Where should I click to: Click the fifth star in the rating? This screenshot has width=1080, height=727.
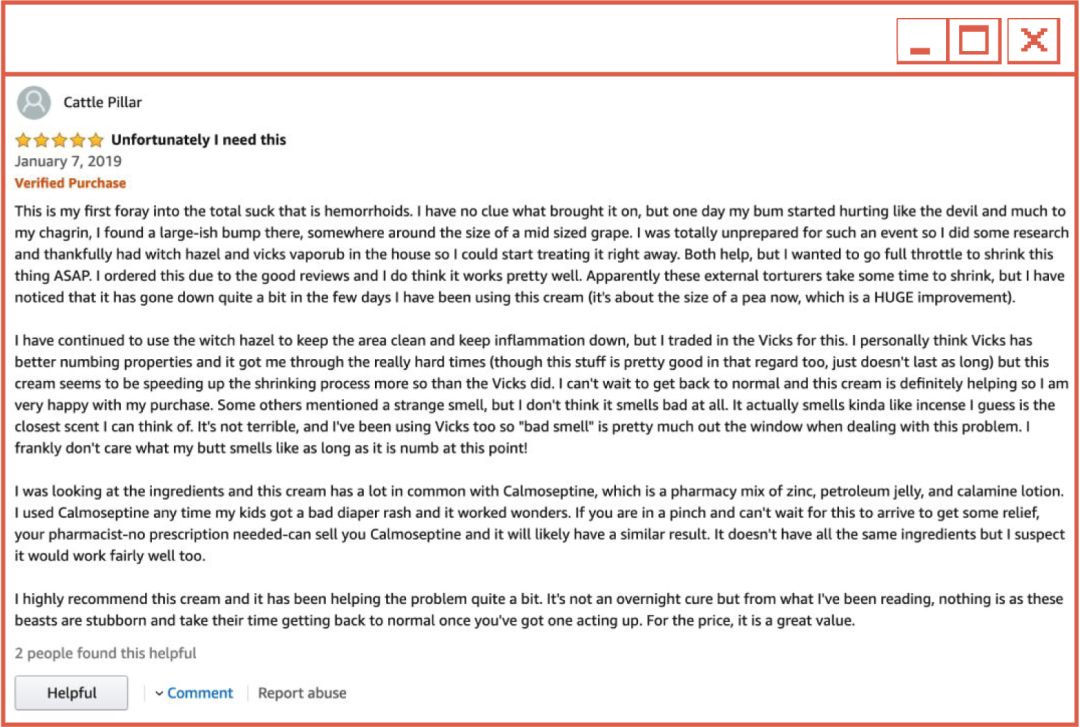(95, 140)
